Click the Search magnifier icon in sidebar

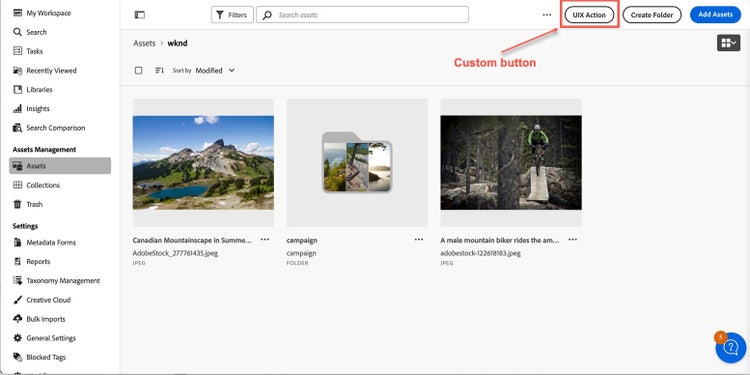tap(18, 32)
